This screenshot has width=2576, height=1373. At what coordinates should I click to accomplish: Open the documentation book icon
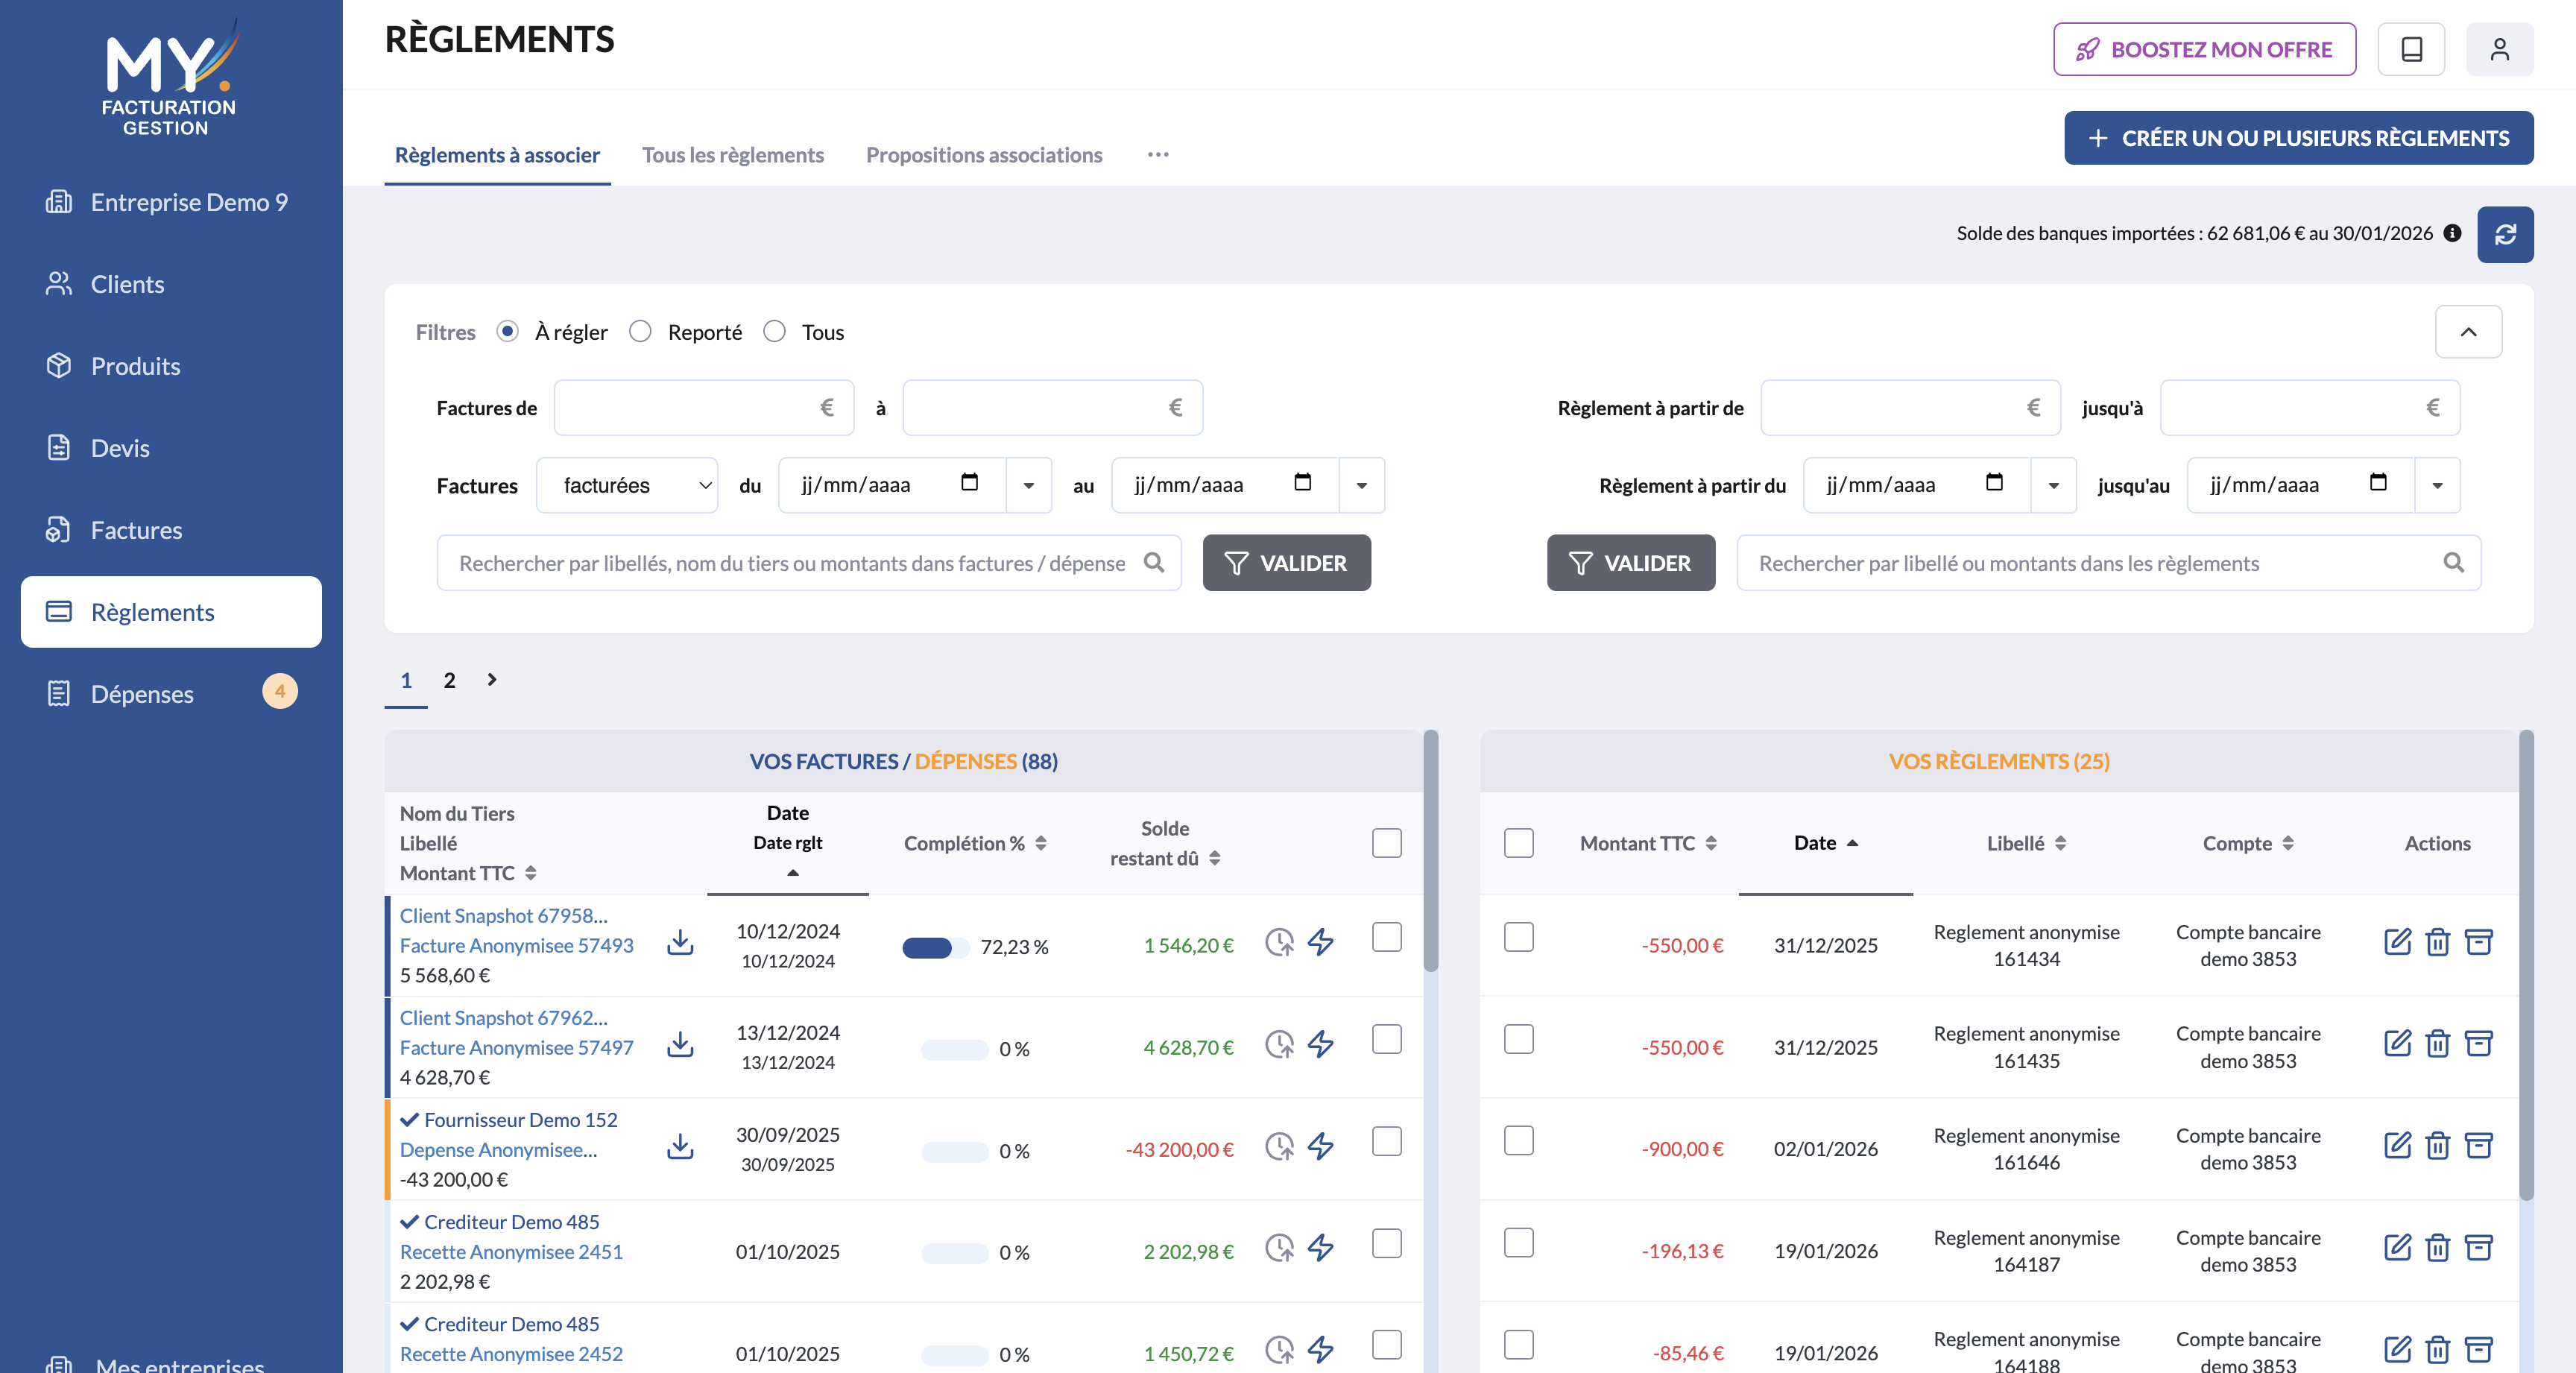pyautogui.click(x=2411, y=49)
